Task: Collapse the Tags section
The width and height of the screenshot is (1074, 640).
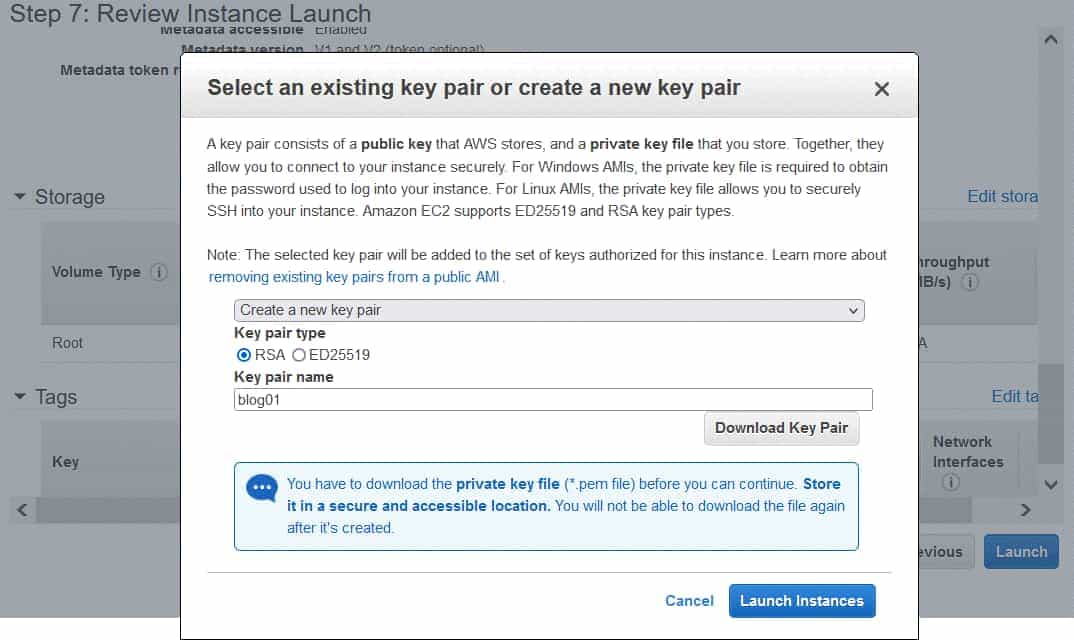Action: (x=20, y=397)
